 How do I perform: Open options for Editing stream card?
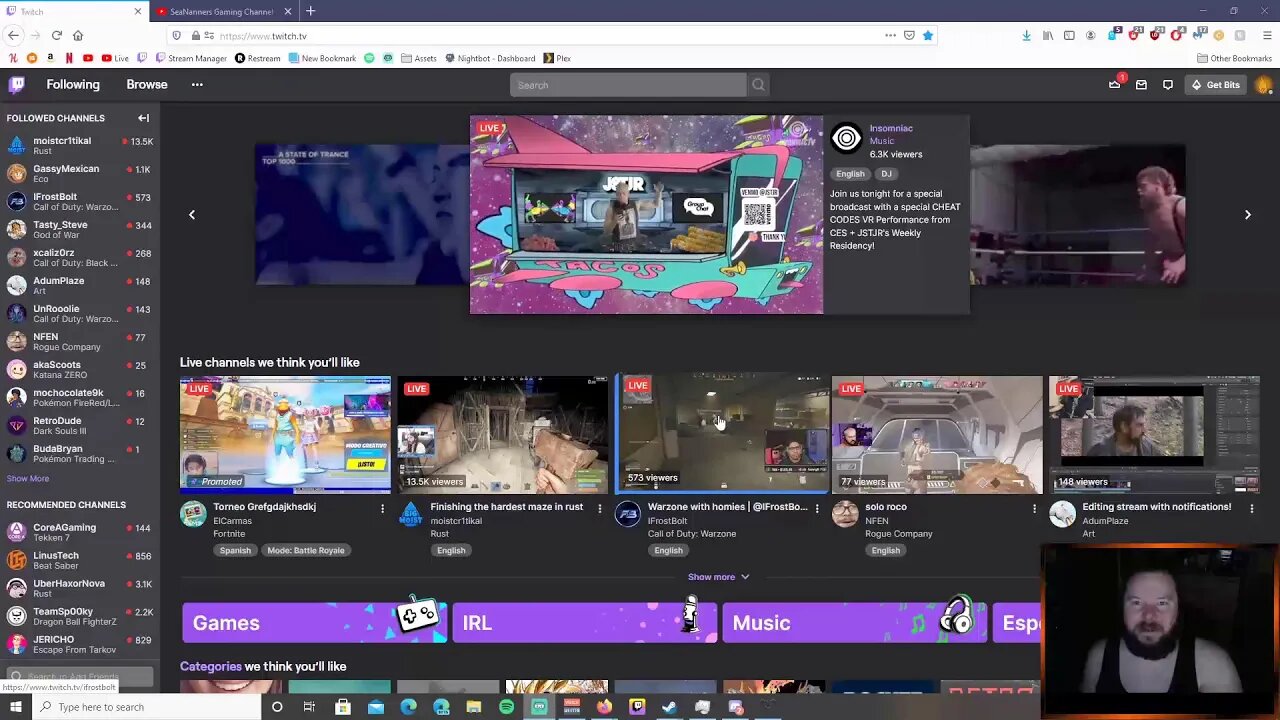pyautogui.click(x=1251, y=509)
